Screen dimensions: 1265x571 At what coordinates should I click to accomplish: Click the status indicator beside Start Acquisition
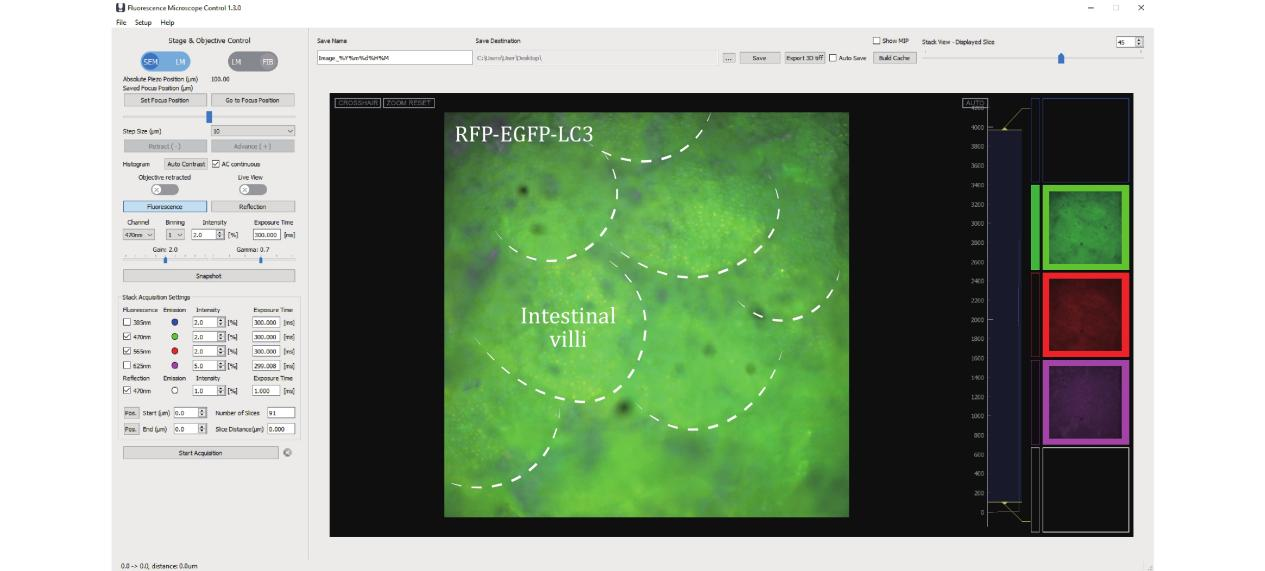(288, 453)
